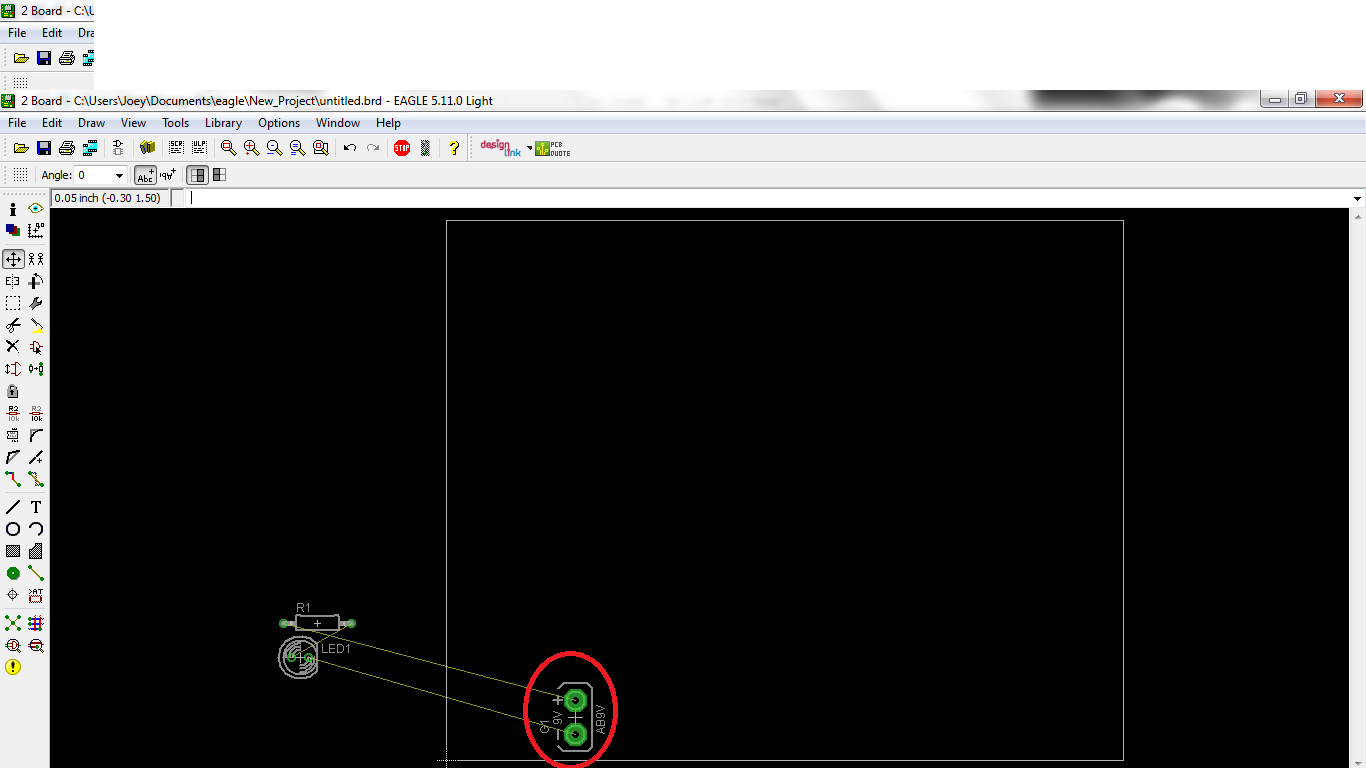Select the Replace tool

36,369
